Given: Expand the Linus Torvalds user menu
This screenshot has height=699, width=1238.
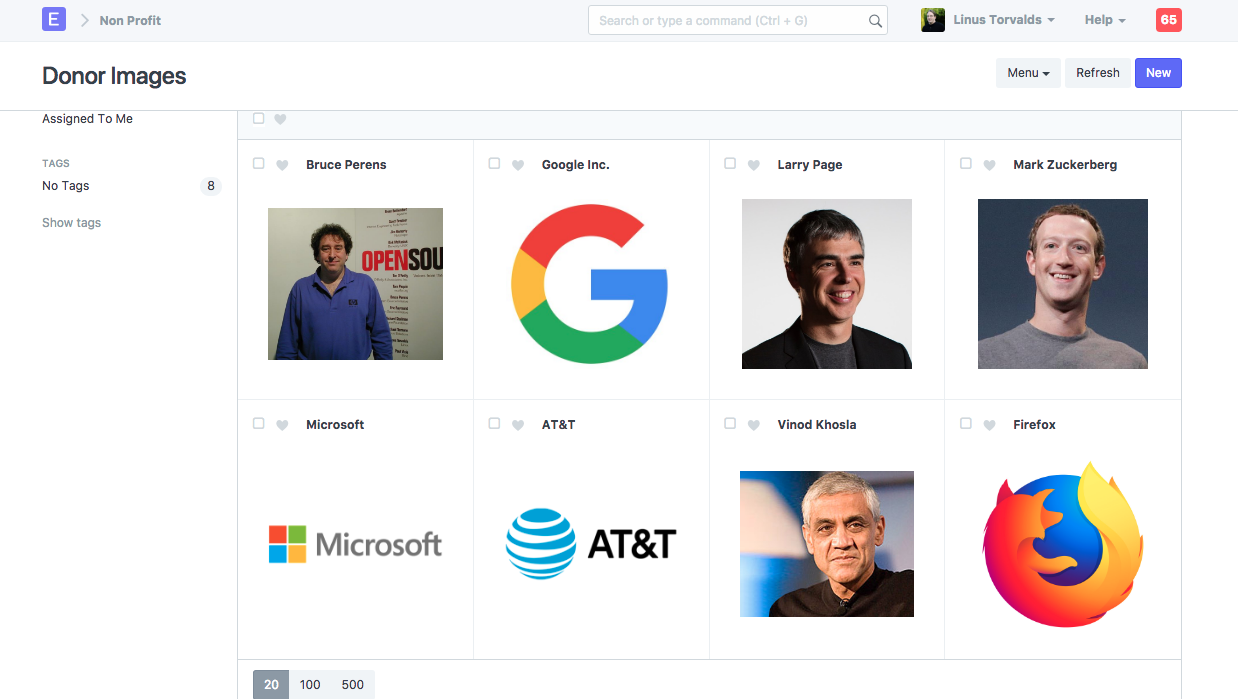Looking at the screenshot, I should point(1004,20).
